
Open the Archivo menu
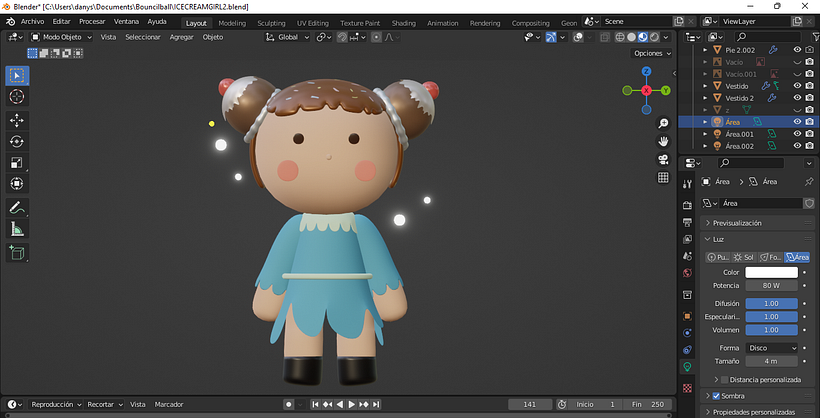(32, 22)
